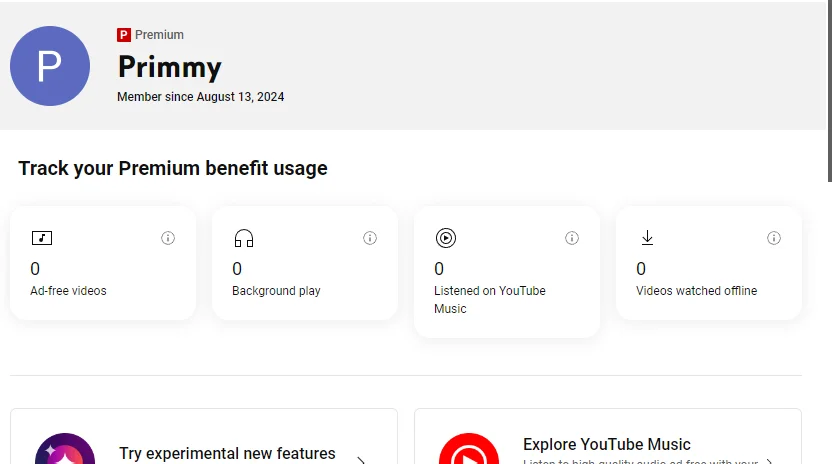This screenshot has width=832, height=464.
Task: Click the Ad-free videos music note icon
Action: 42,238
